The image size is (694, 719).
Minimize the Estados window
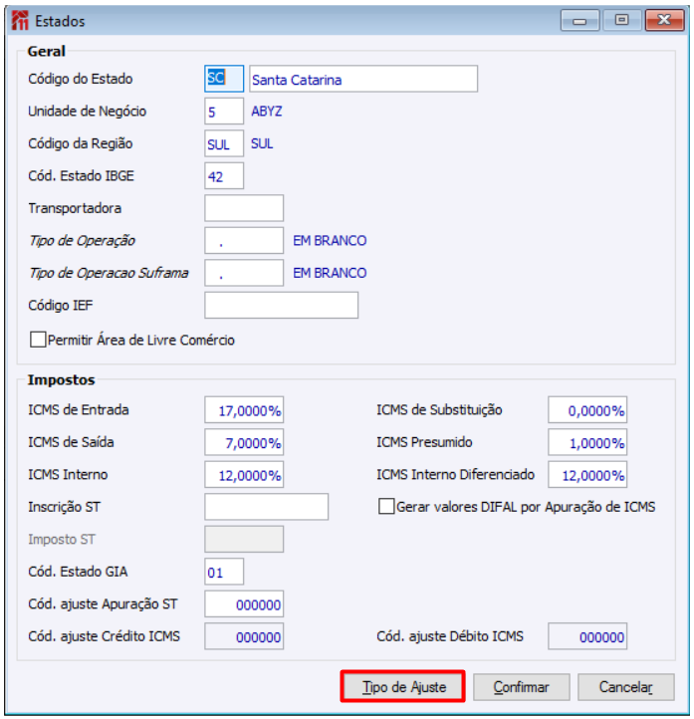pyautogui.click(x=579, y=21)
